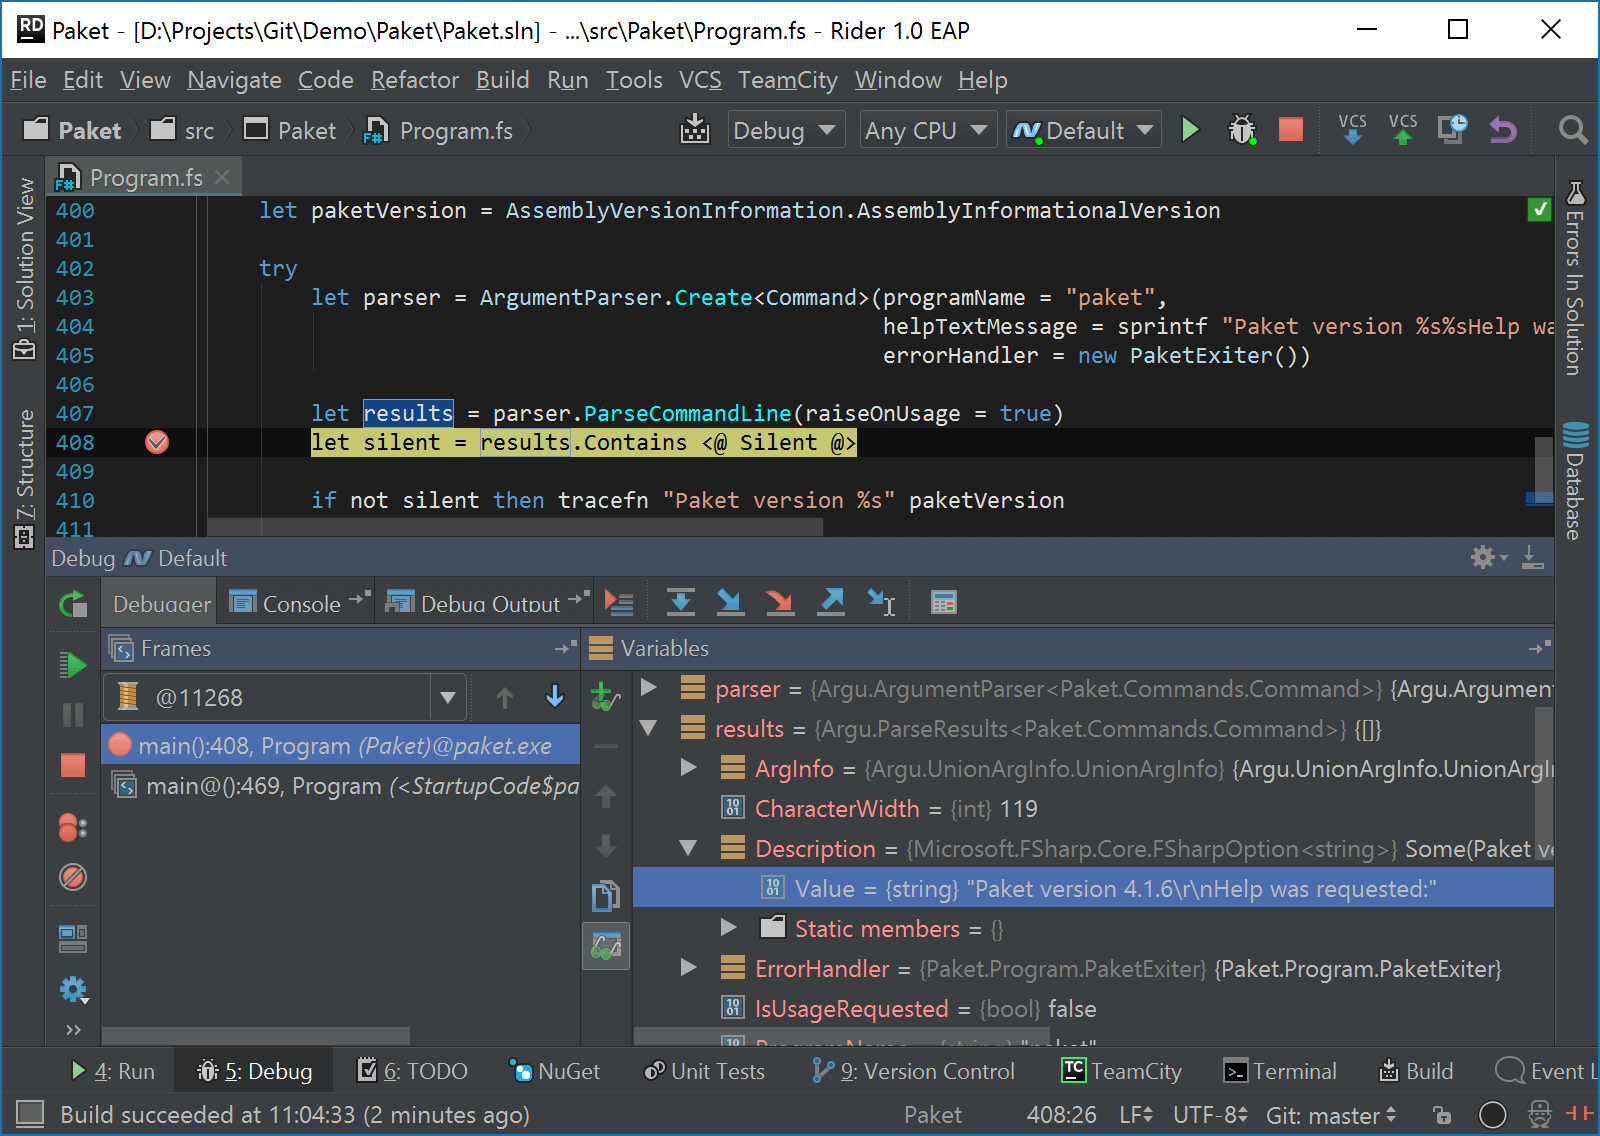Select frame main@():469 in Frames list
The height and width of the screenshot is (1136, 1600).
(x=341, y=786)
